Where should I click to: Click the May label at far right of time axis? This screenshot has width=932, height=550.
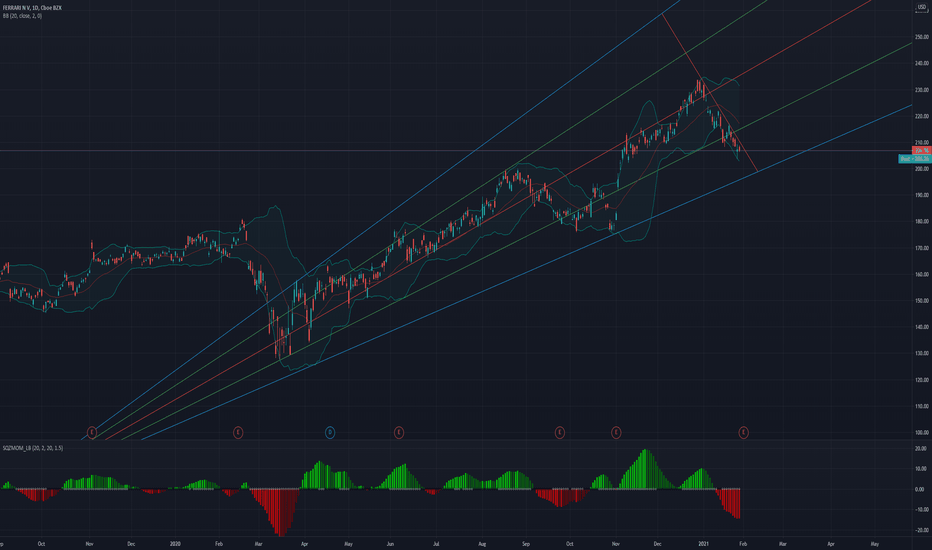(875, 543)
